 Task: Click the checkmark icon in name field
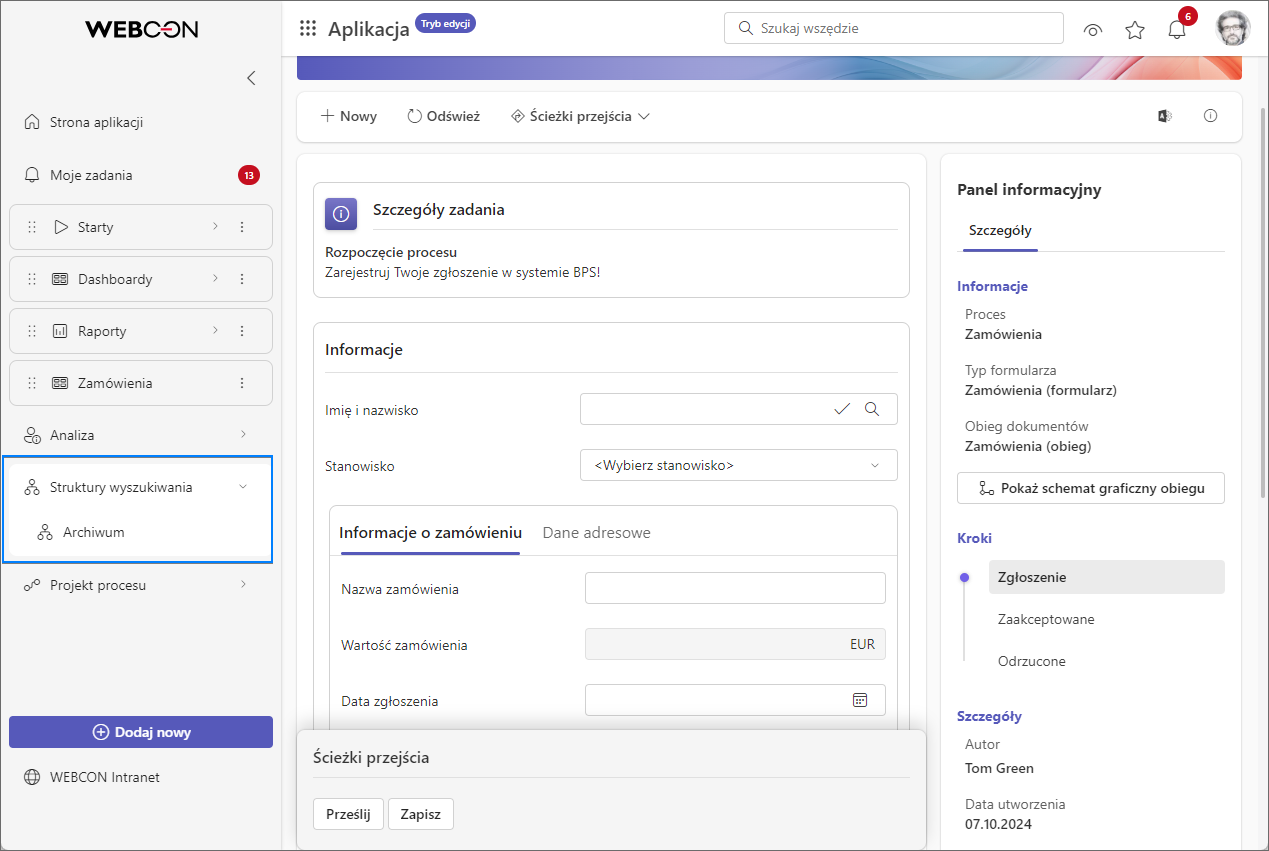pyautogui.click(x=842, y=409)
